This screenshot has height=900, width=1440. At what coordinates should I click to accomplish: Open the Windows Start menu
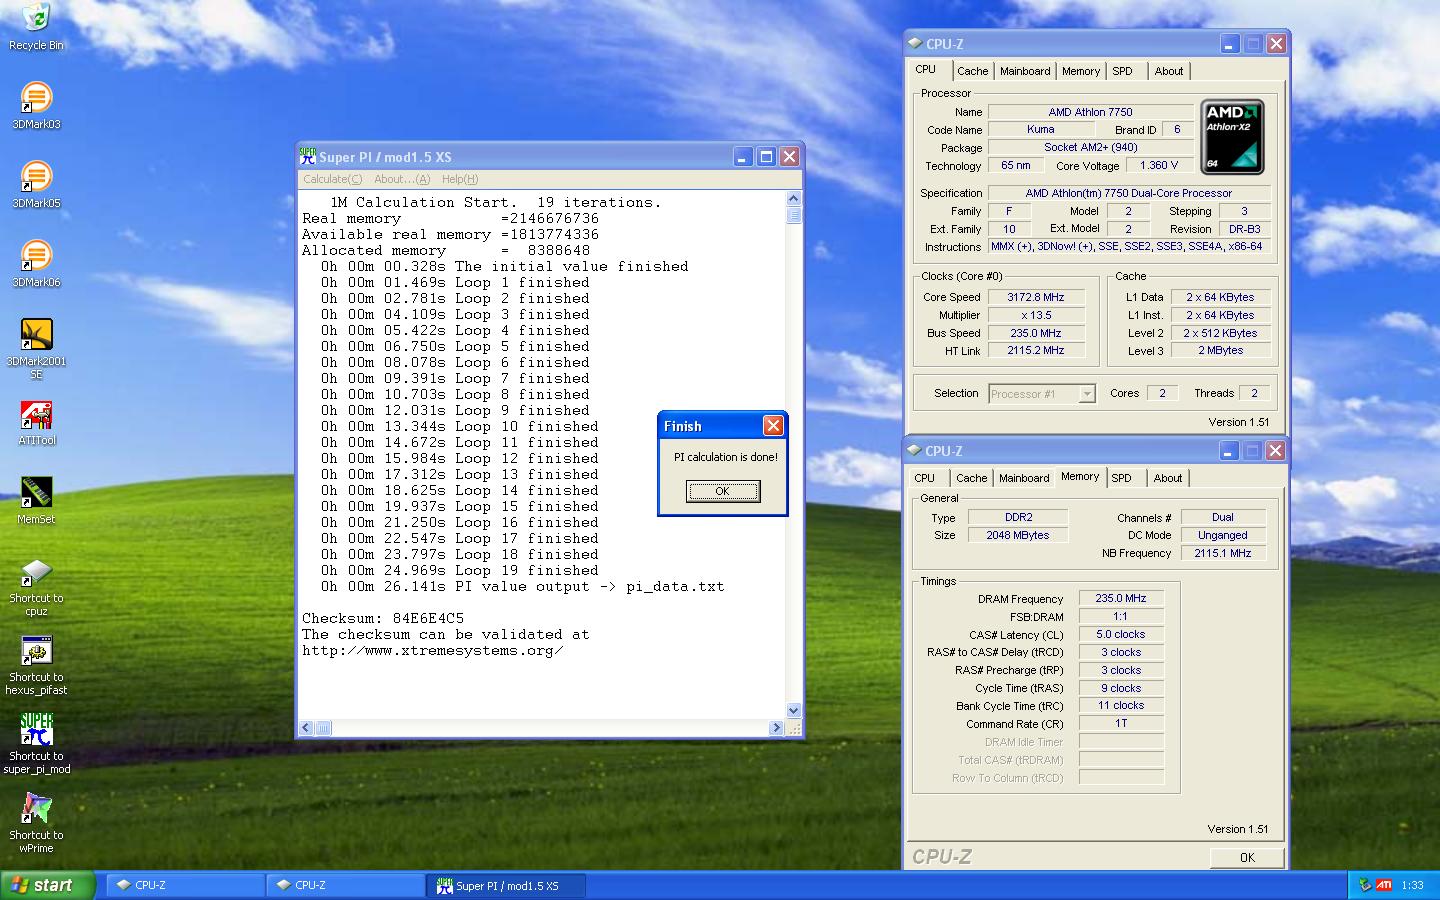coord(48,885)
